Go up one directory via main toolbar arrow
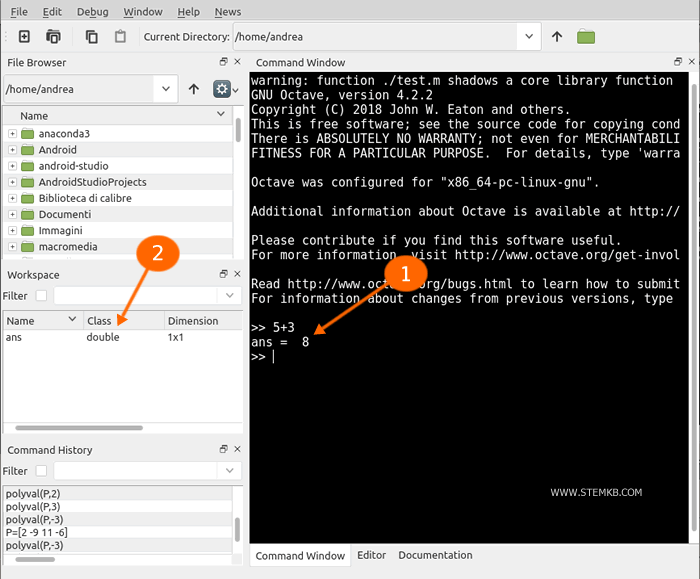The width and height of the screenshot is (700, 579). tap(557, 37)
